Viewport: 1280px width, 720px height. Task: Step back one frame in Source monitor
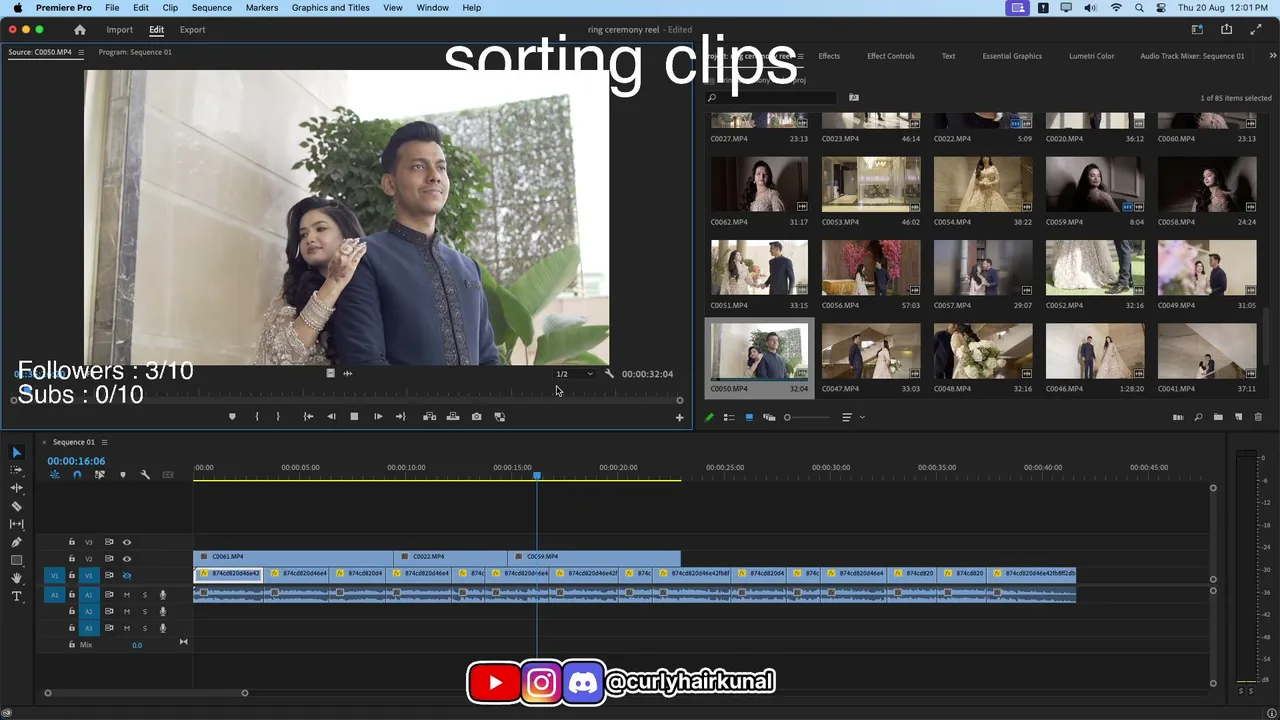[331, 417]
